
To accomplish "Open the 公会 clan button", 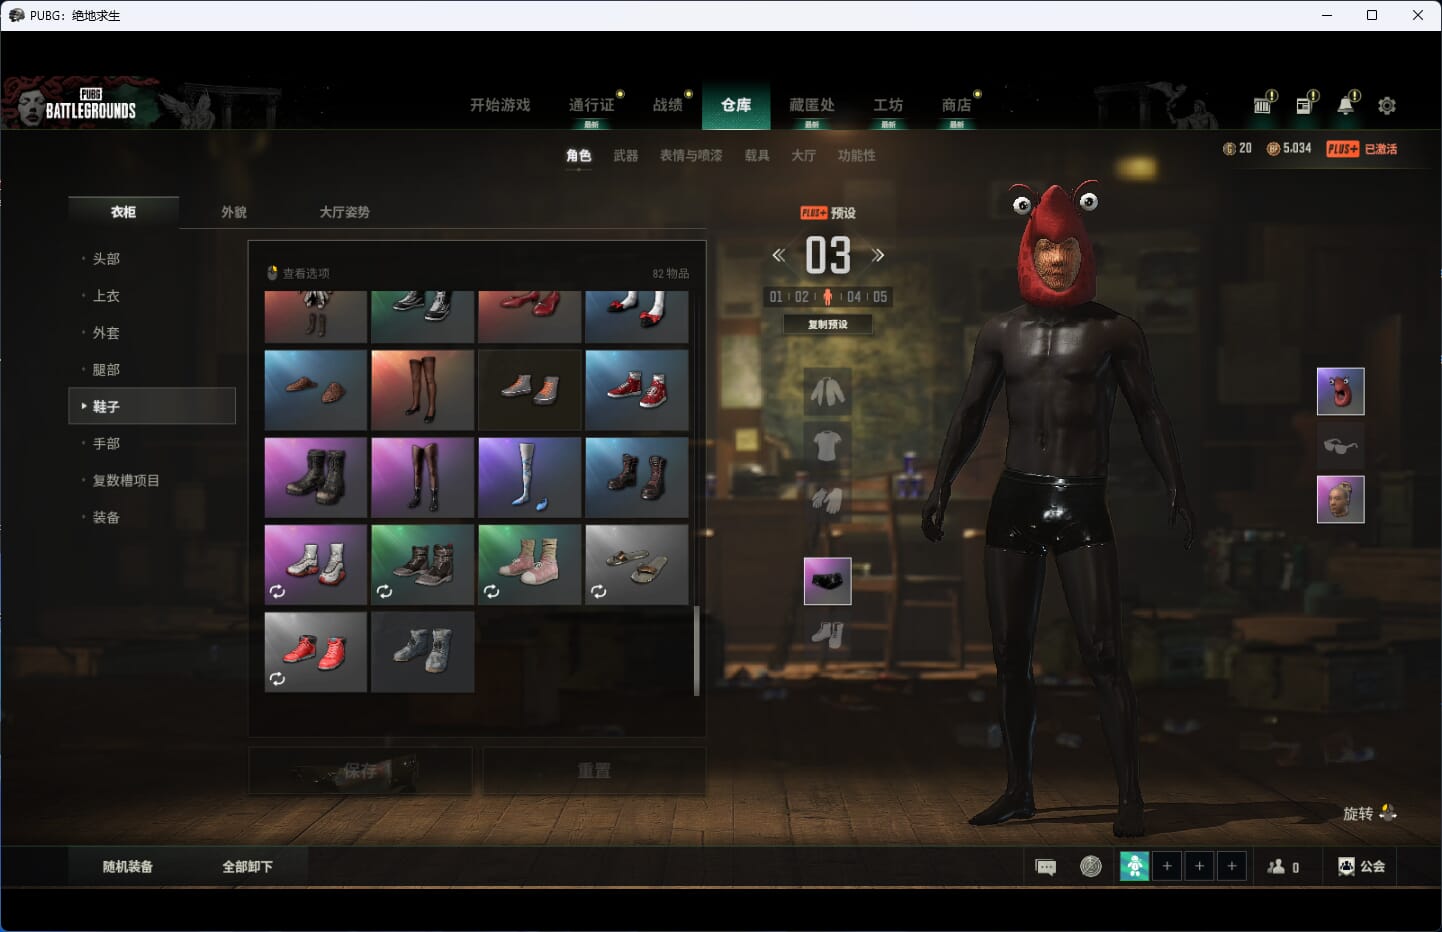I will tap(1361, 867).
